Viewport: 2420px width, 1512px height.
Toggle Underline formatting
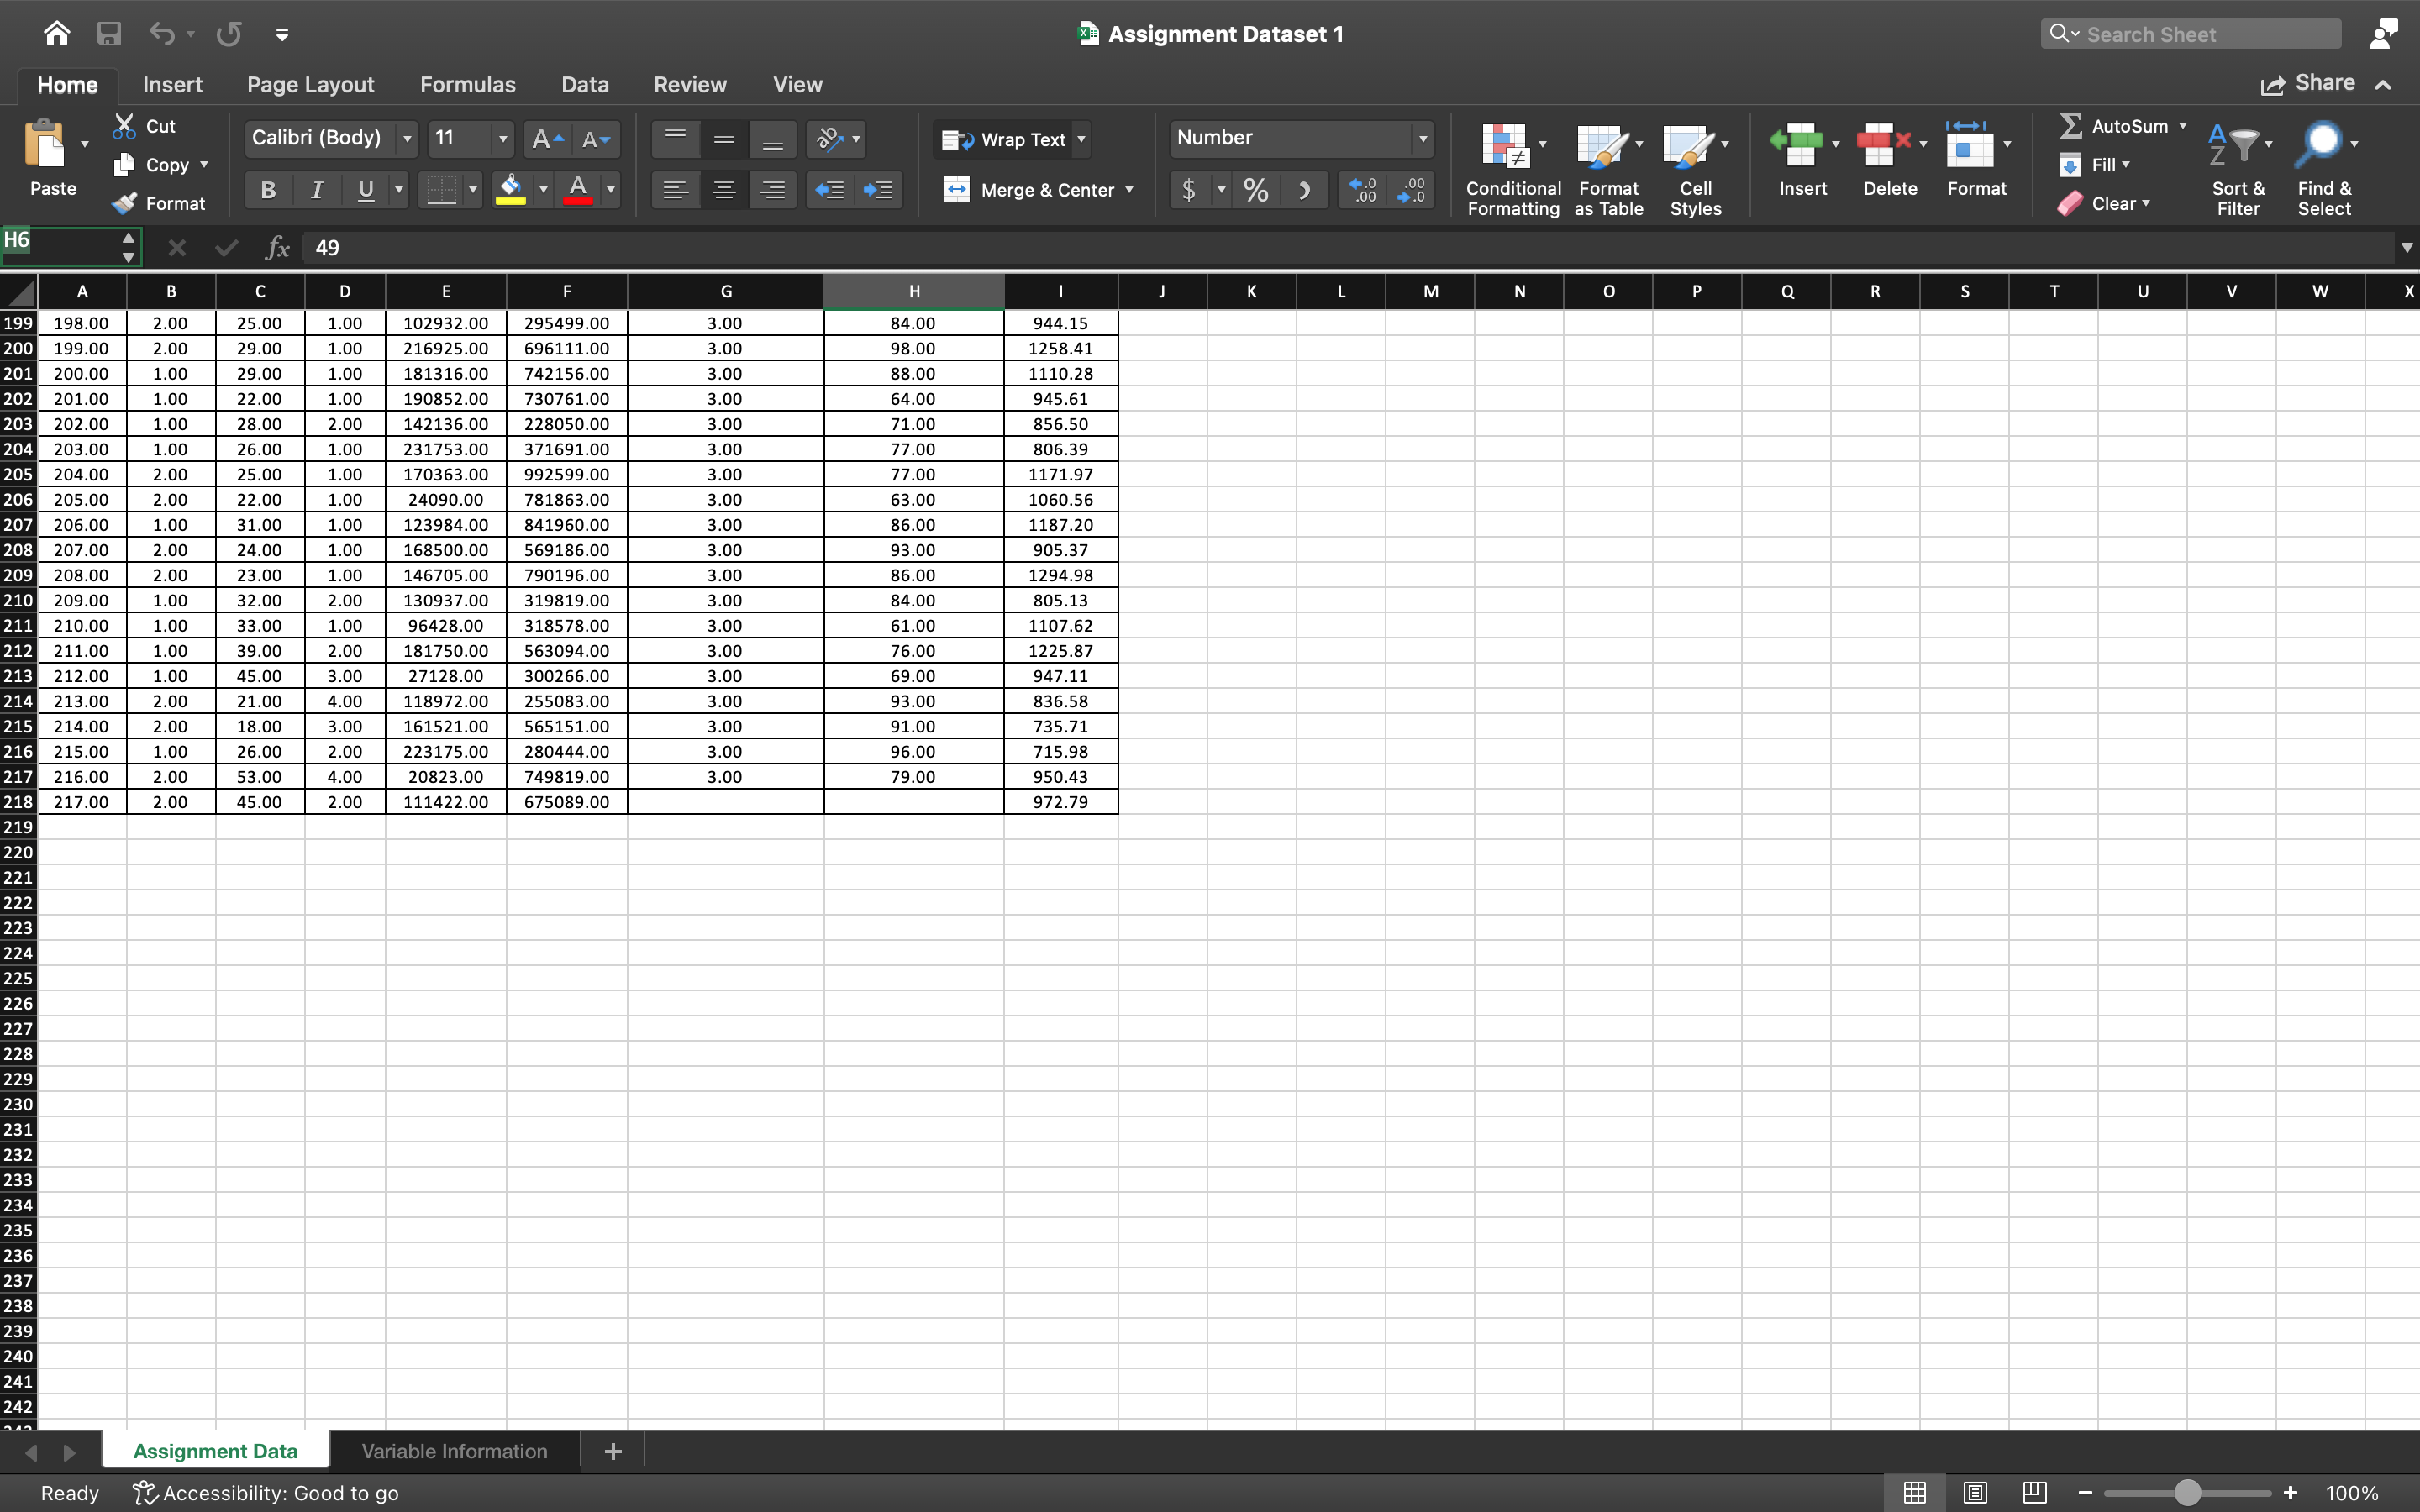365,189
